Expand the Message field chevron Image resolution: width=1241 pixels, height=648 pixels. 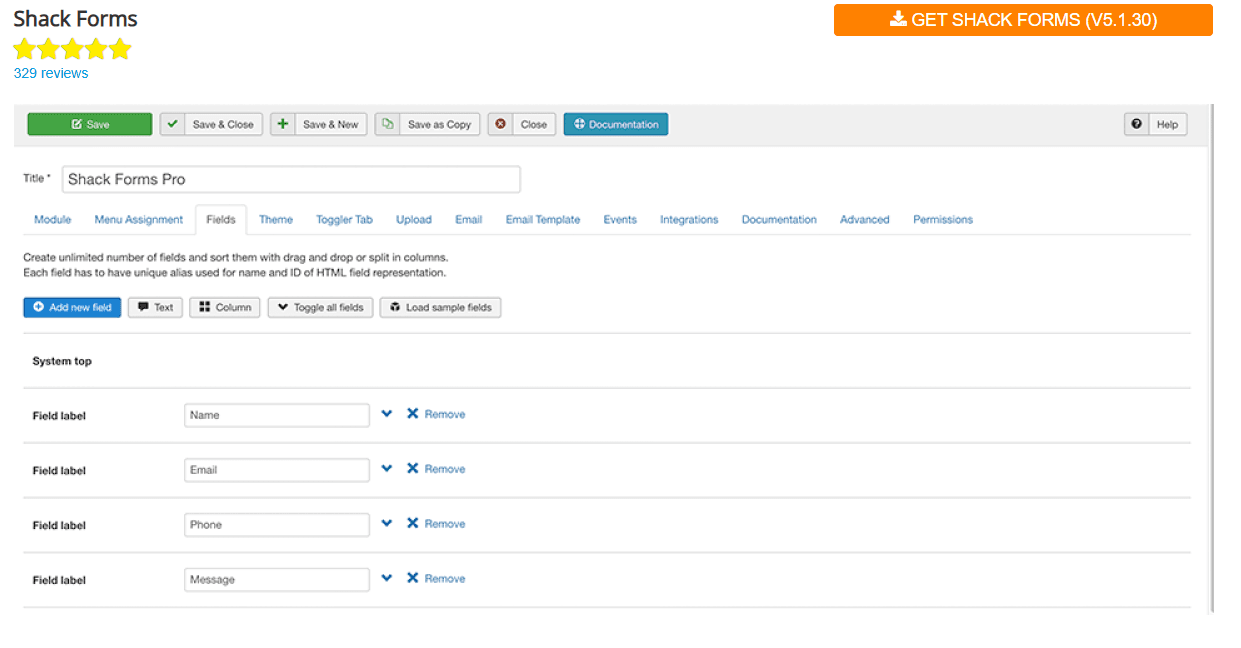point(387,579)
